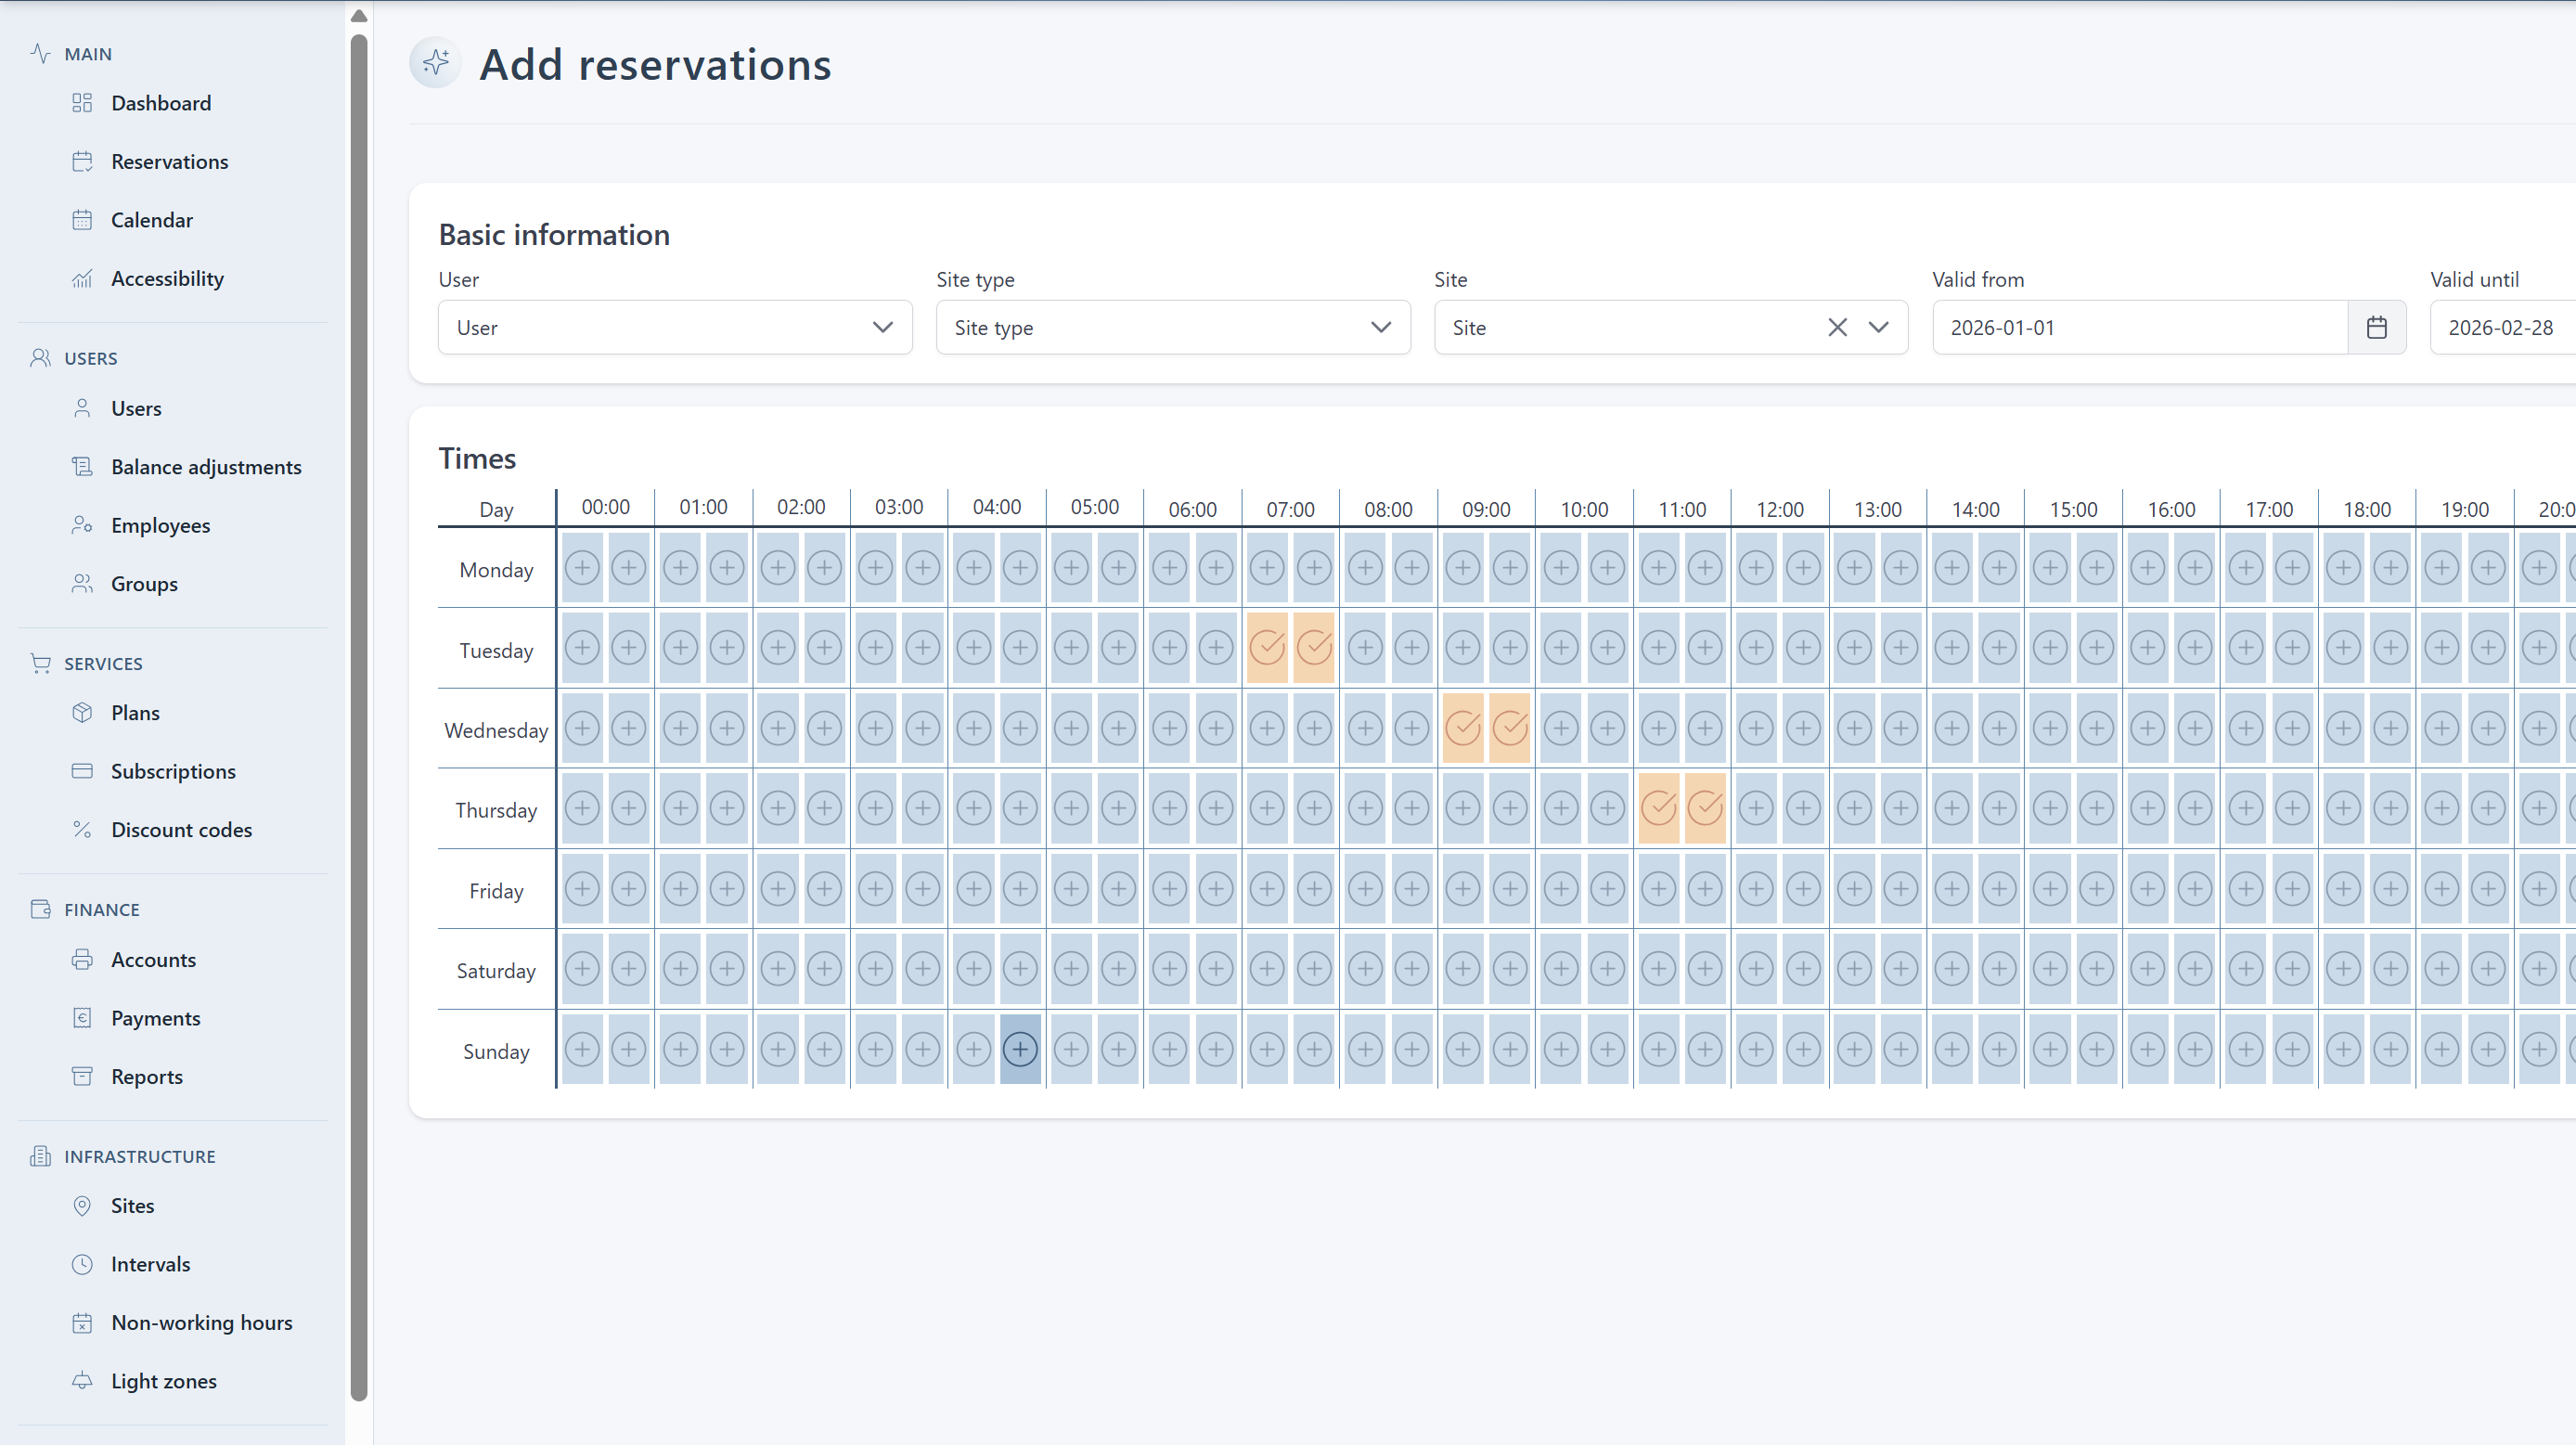Go to Reservations in sidebar

(x=169, y=161)
